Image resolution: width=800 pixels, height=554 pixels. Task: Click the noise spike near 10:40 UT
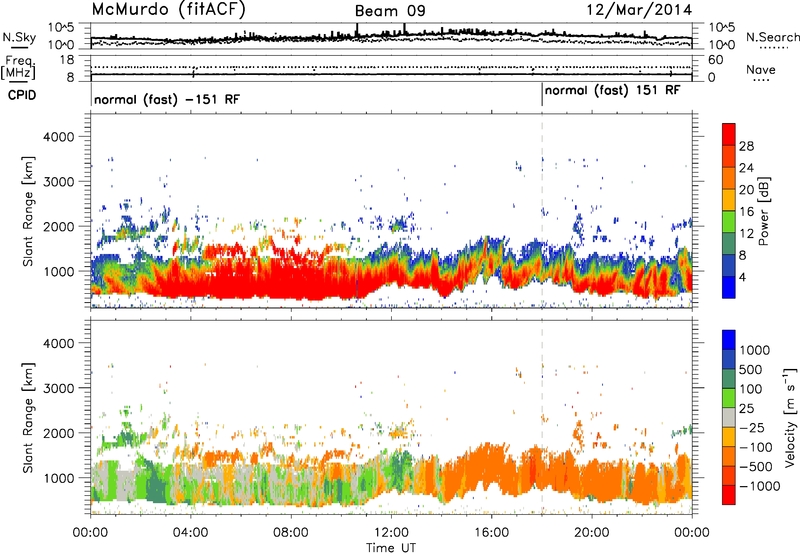(357, 30)
